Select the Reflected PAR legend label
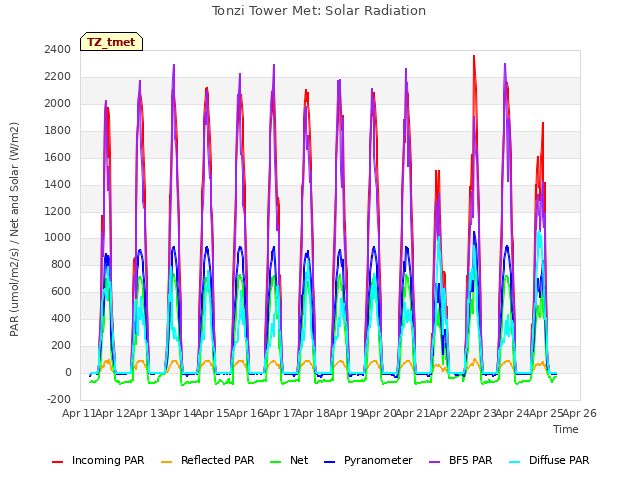Screen dimensions: 640x480 218,460
